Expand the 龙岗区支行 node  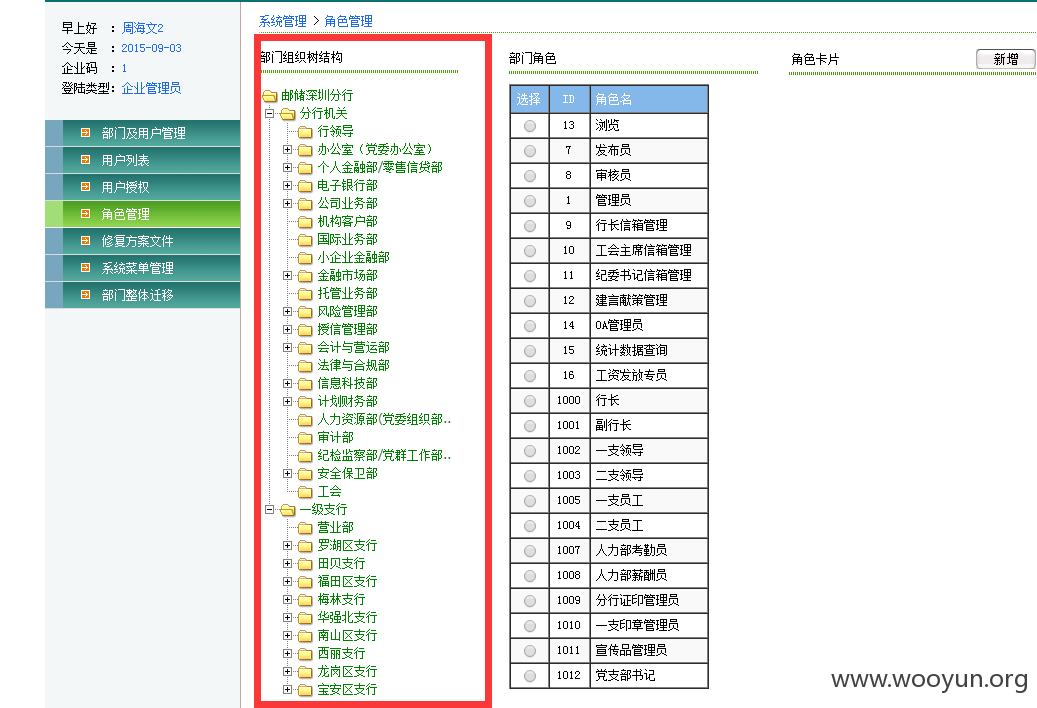point(287,672)
